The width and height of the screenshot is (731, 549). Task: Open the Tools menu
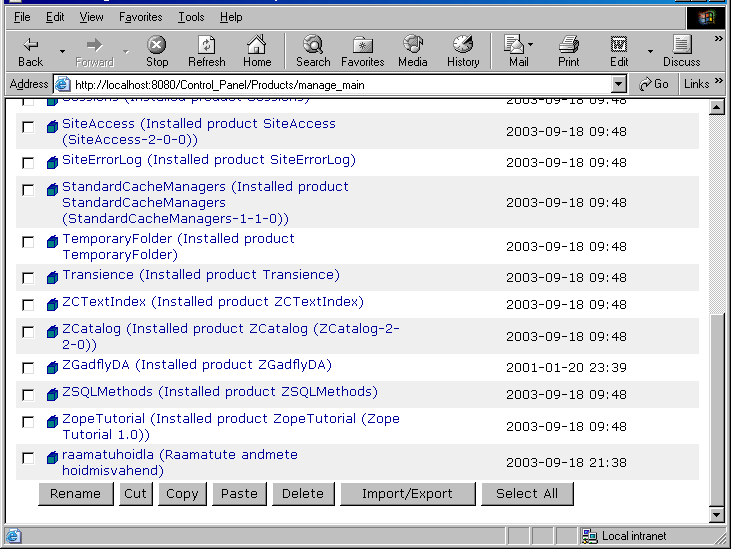pos(191,17)
